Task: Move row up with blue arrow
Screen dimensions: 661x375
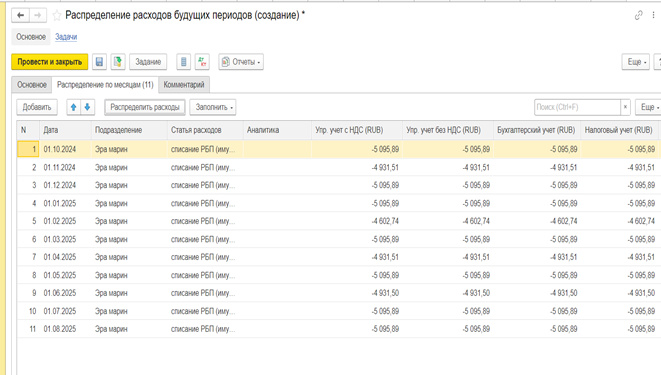Action: click(73, 107)
